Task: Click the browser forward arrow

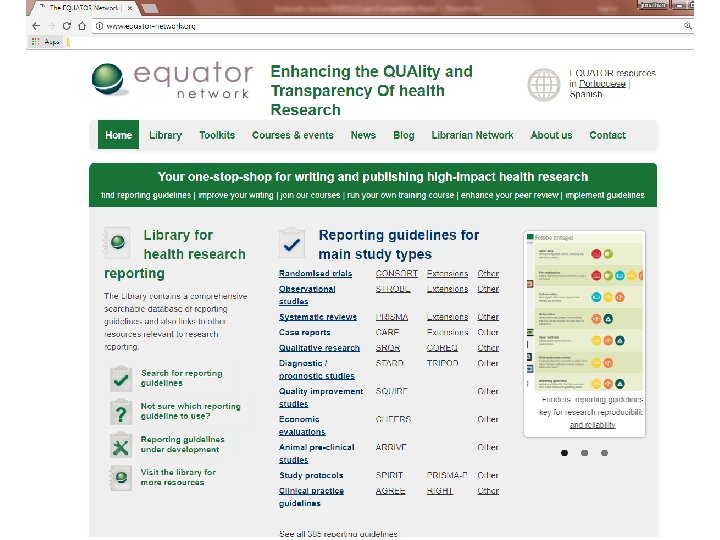Action: coord(51,26)
